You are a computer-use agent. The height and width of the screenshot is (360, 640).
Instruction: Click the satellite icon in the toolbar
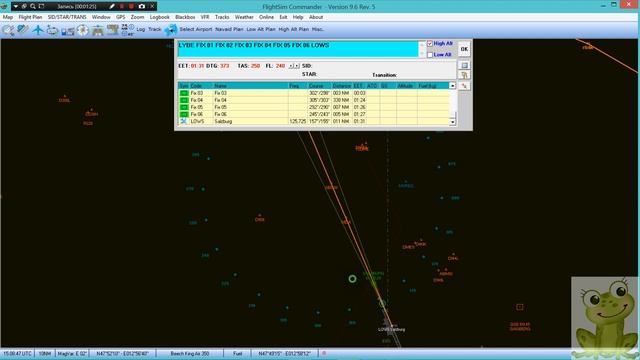tap(23, 29)
